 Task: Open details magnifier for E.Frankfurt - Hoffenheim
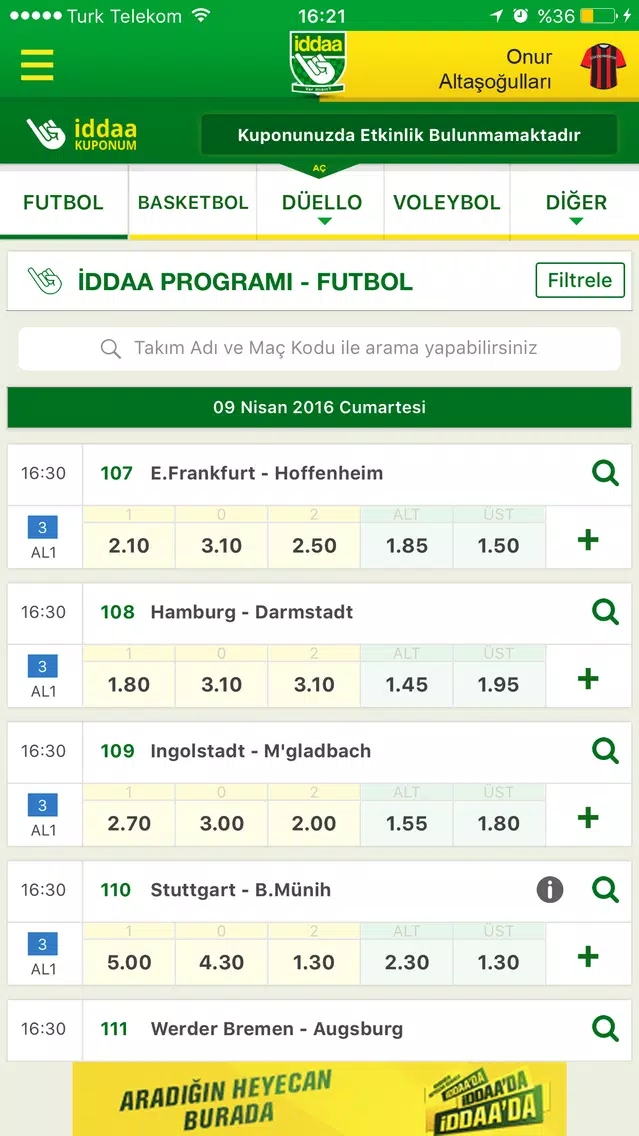(605, 474)
